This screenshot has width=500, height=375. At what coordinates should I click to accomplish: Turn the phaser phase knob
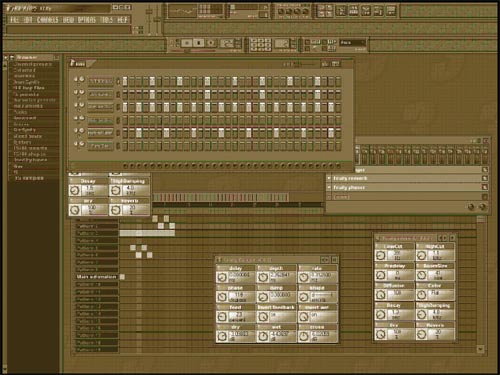coord(222,297)
